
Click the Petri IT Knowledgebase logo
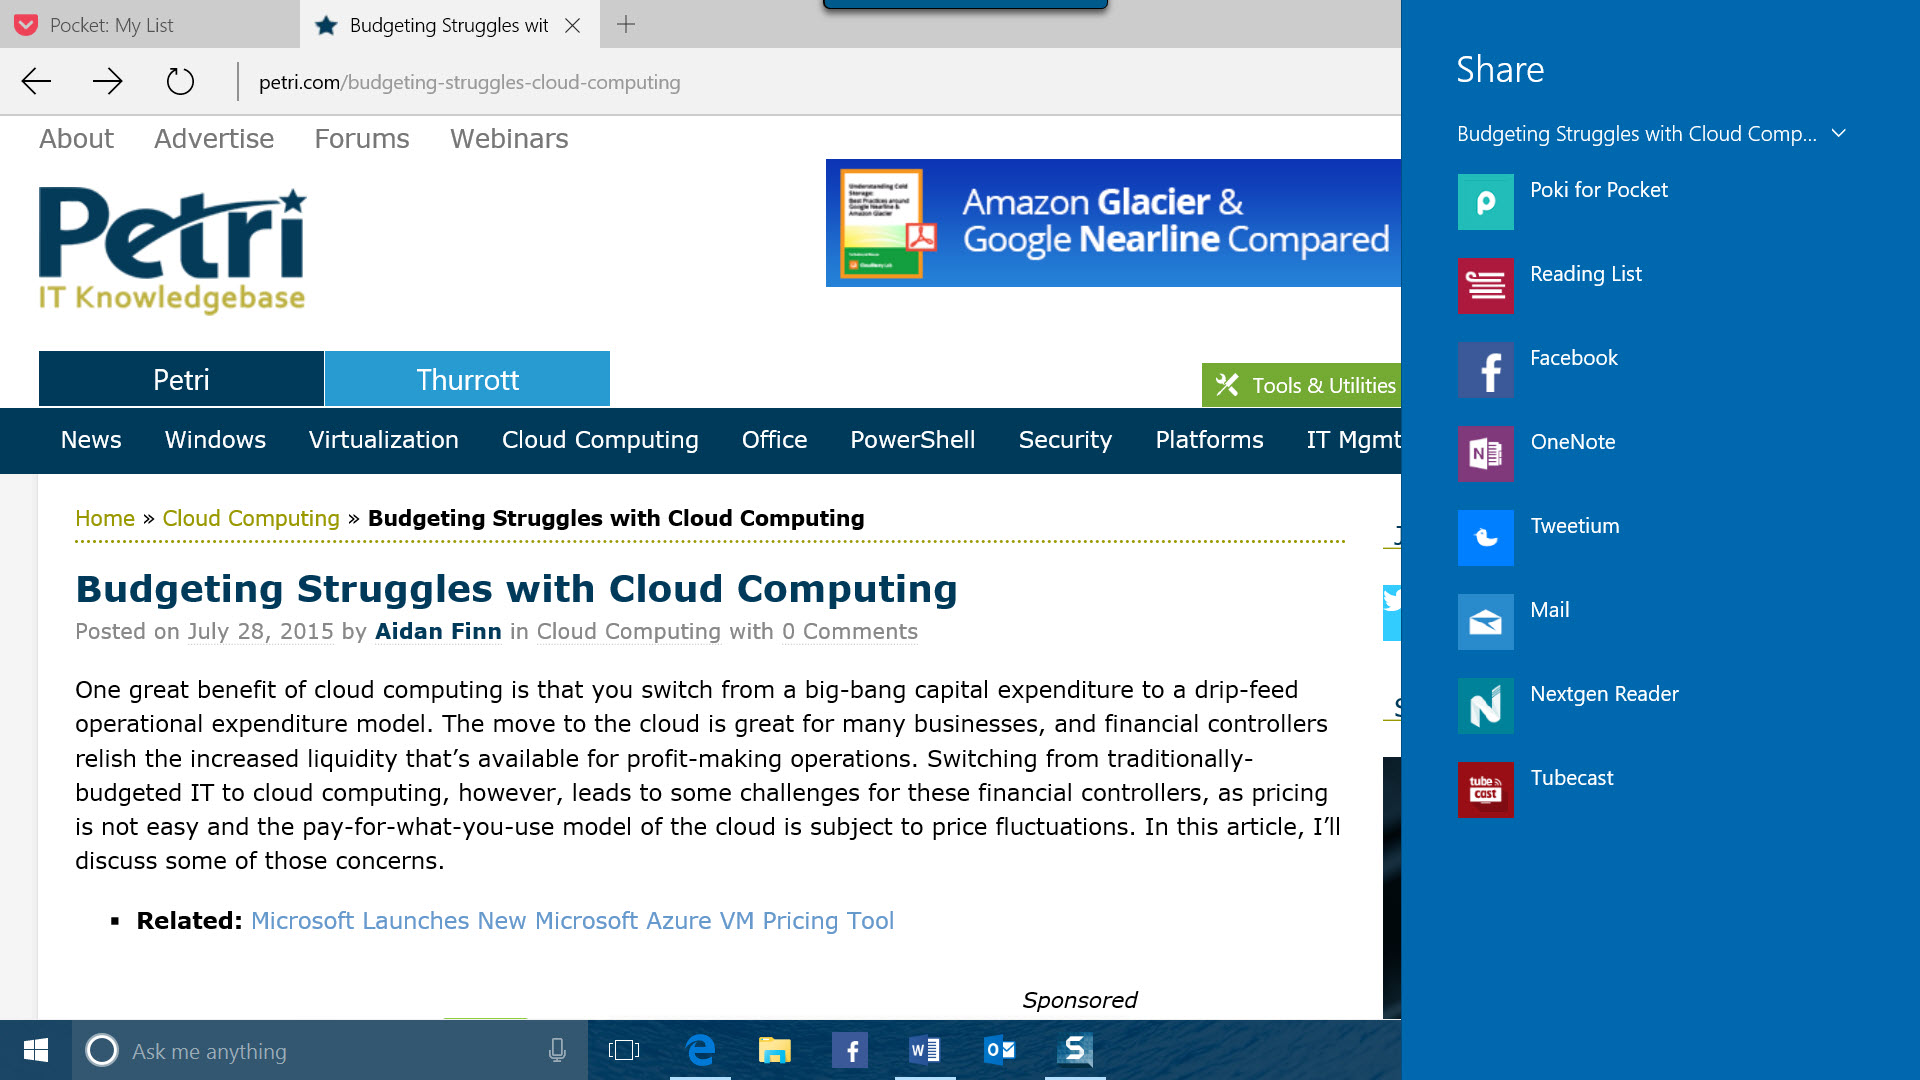click(172, 250)
